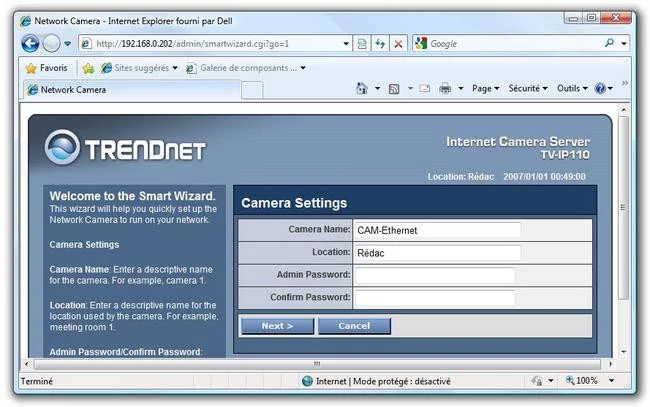Click the Cancel button

click(354, 326)
